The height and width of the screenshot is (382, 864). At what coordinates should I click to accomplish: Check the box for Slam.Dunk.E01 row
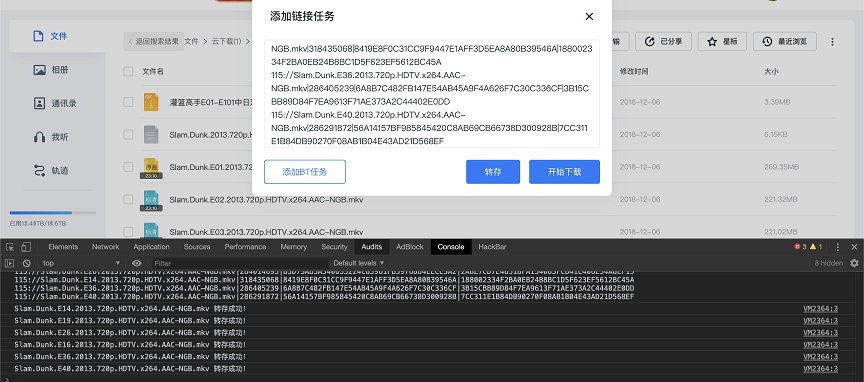point(128,166)
